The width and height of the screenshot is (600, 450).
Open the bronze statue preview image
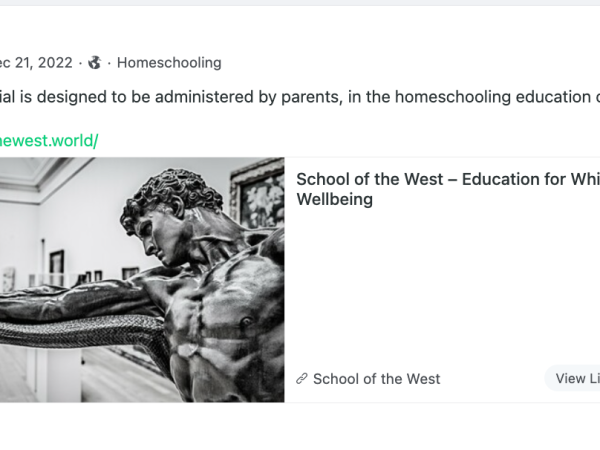(x=142, y=280)
